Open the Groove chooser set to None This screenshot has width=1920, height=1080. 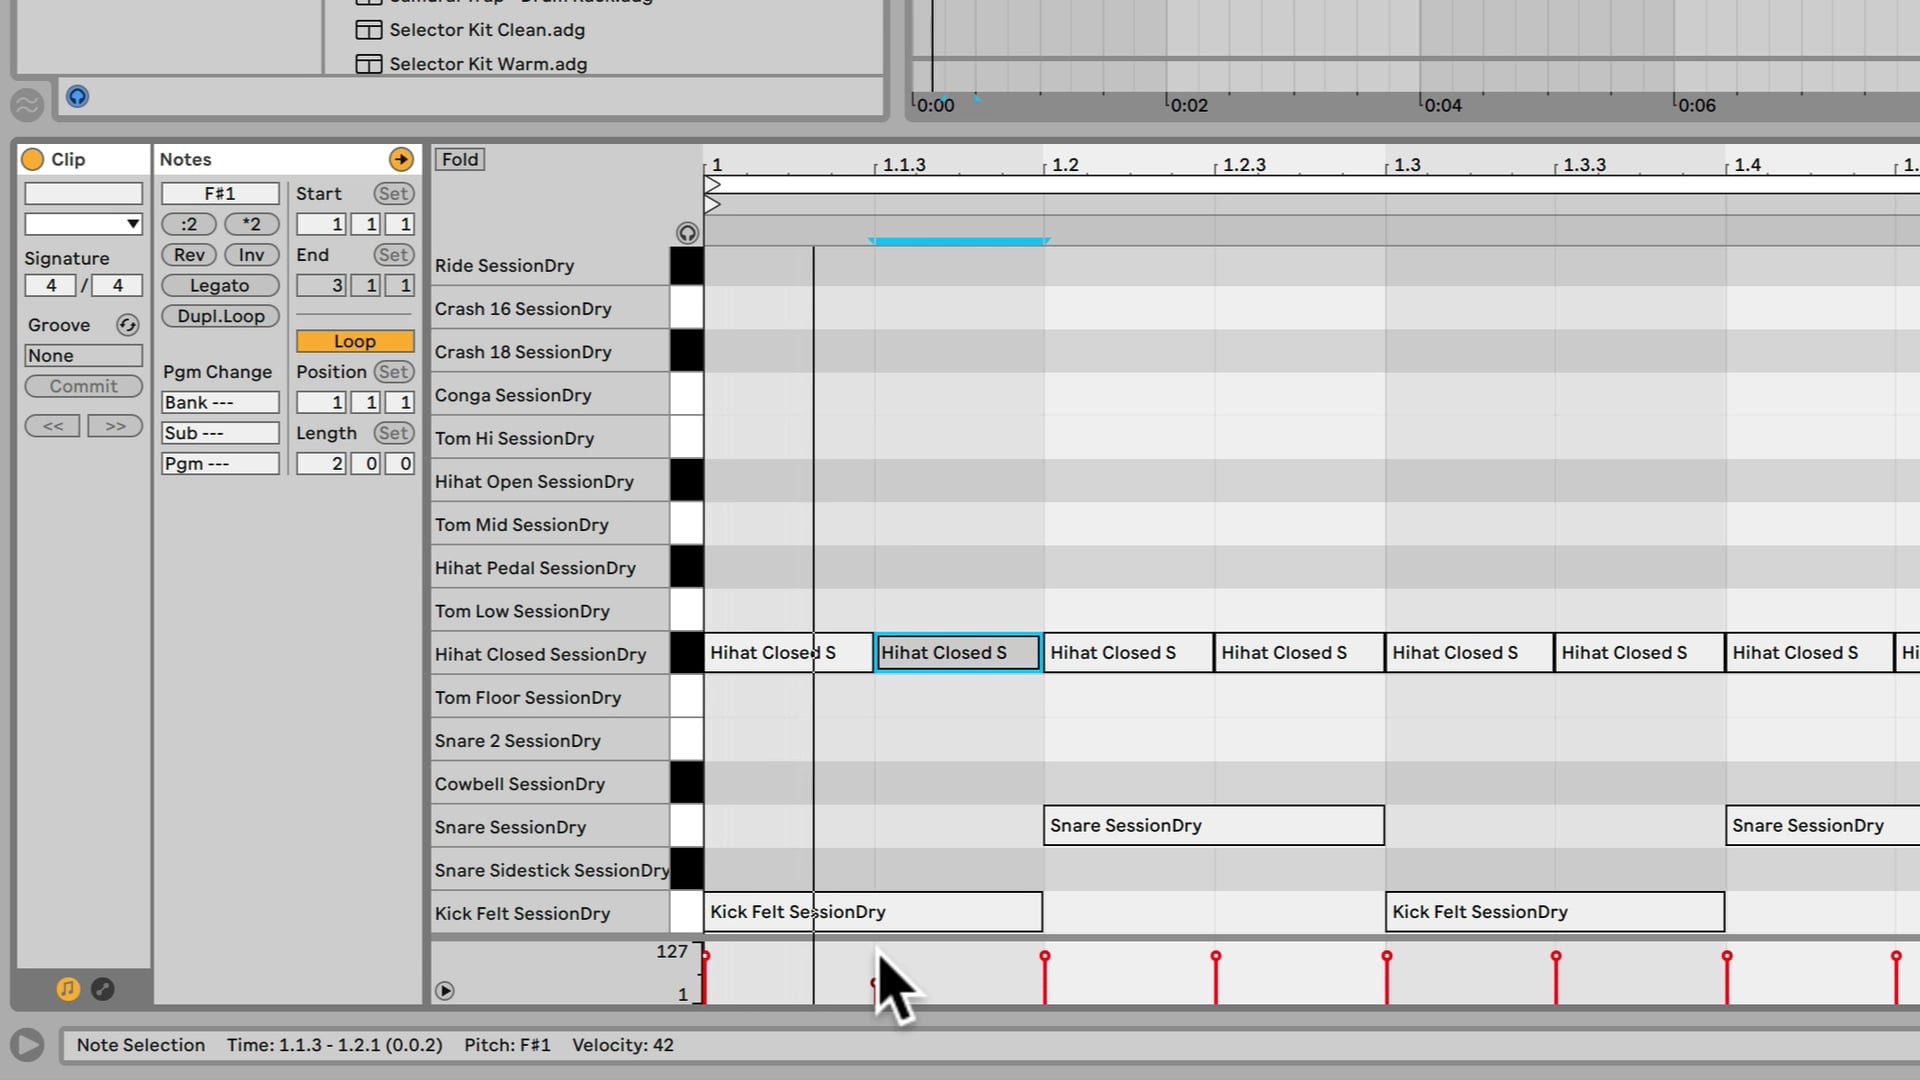pyautogui.click(x=83, y=355)
